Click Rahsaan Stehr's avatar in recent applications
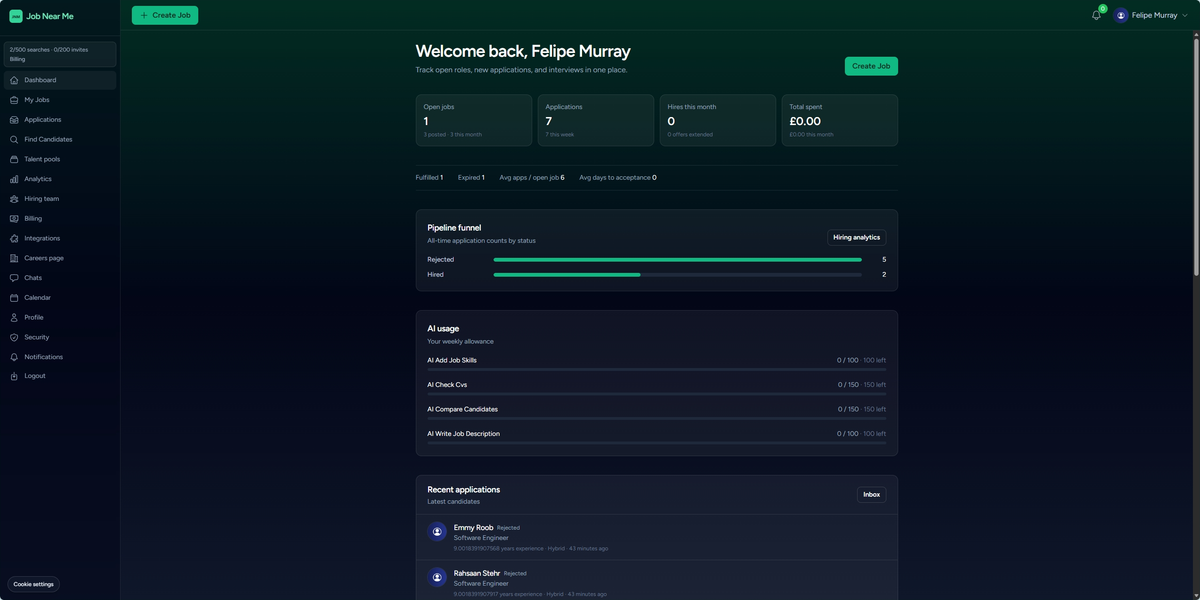1200x600 pixels. point(437,578)
